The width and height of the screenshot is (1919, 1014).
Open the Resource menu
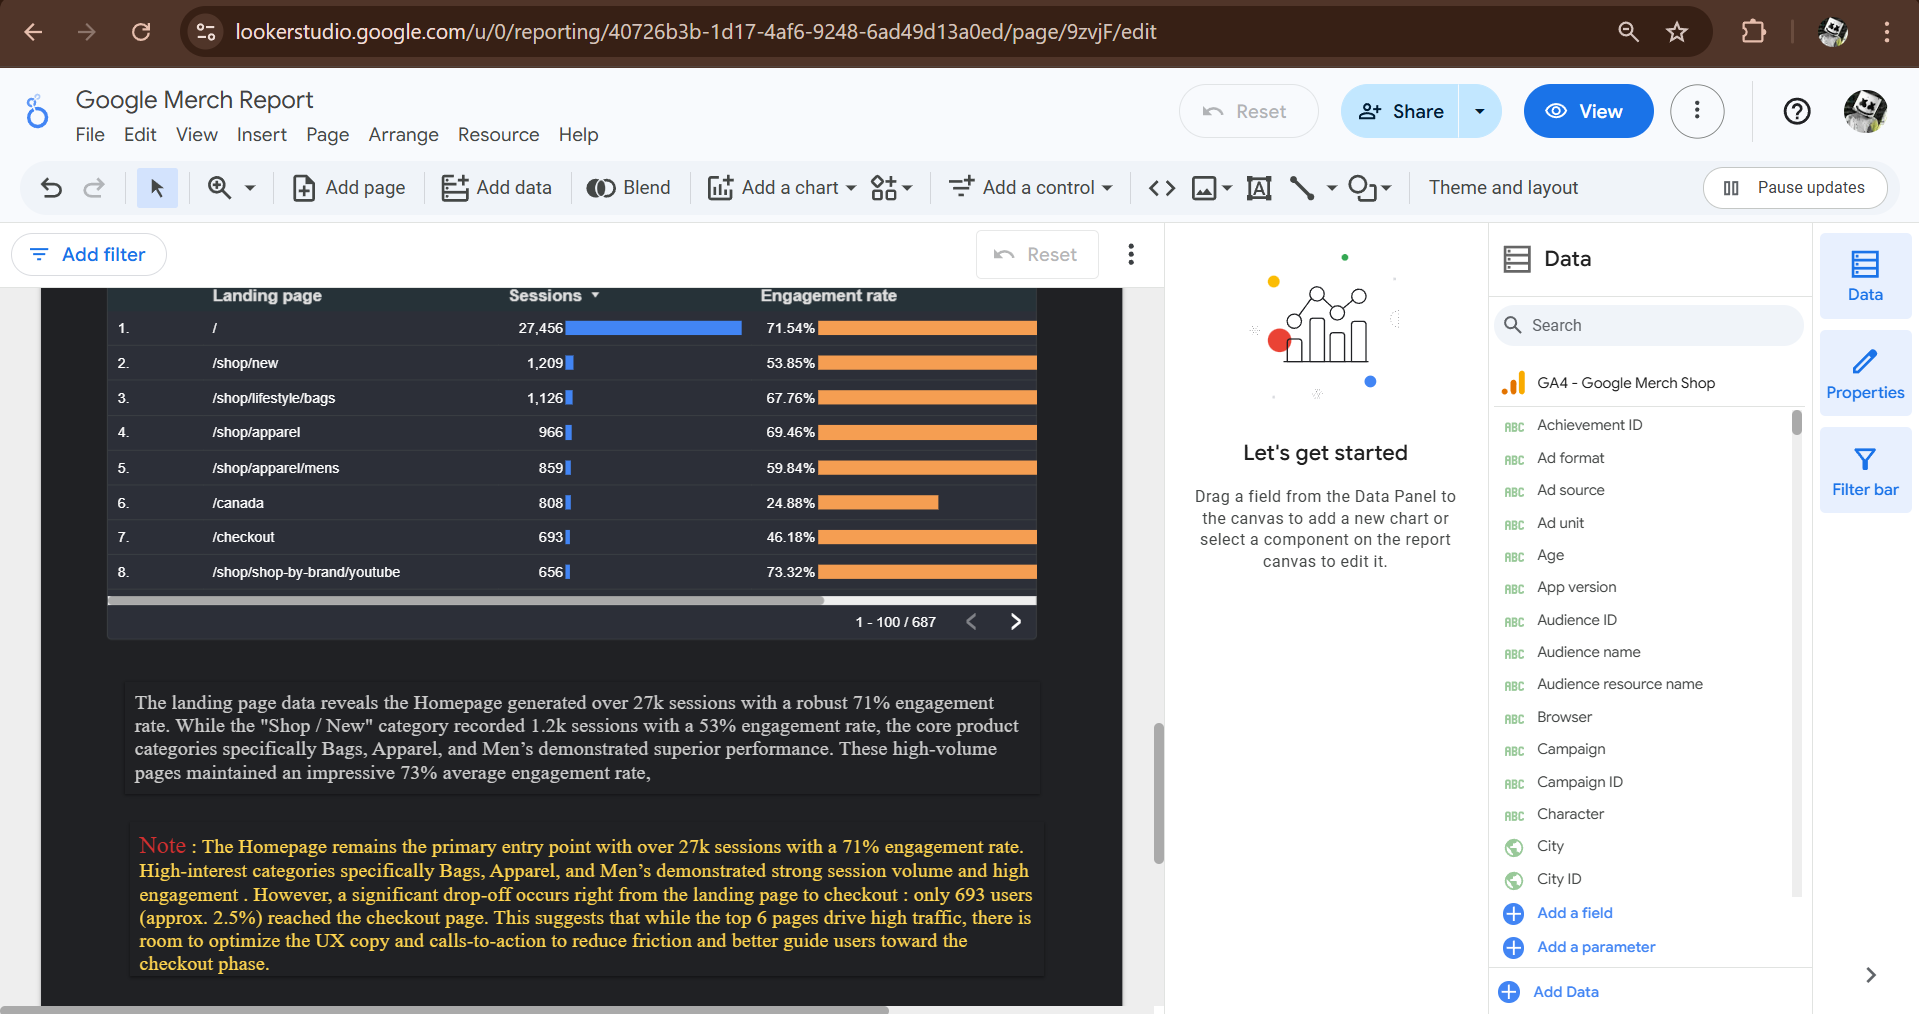[x=498, y=135]
